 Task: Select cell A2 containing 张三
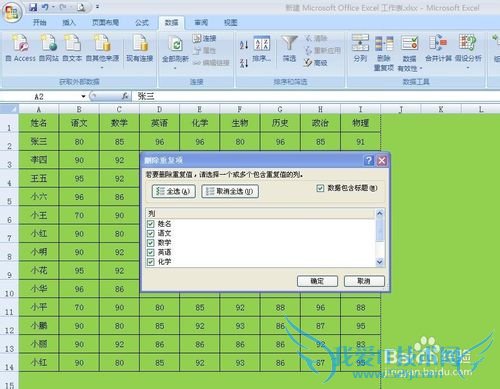click(x=39, y=142)
